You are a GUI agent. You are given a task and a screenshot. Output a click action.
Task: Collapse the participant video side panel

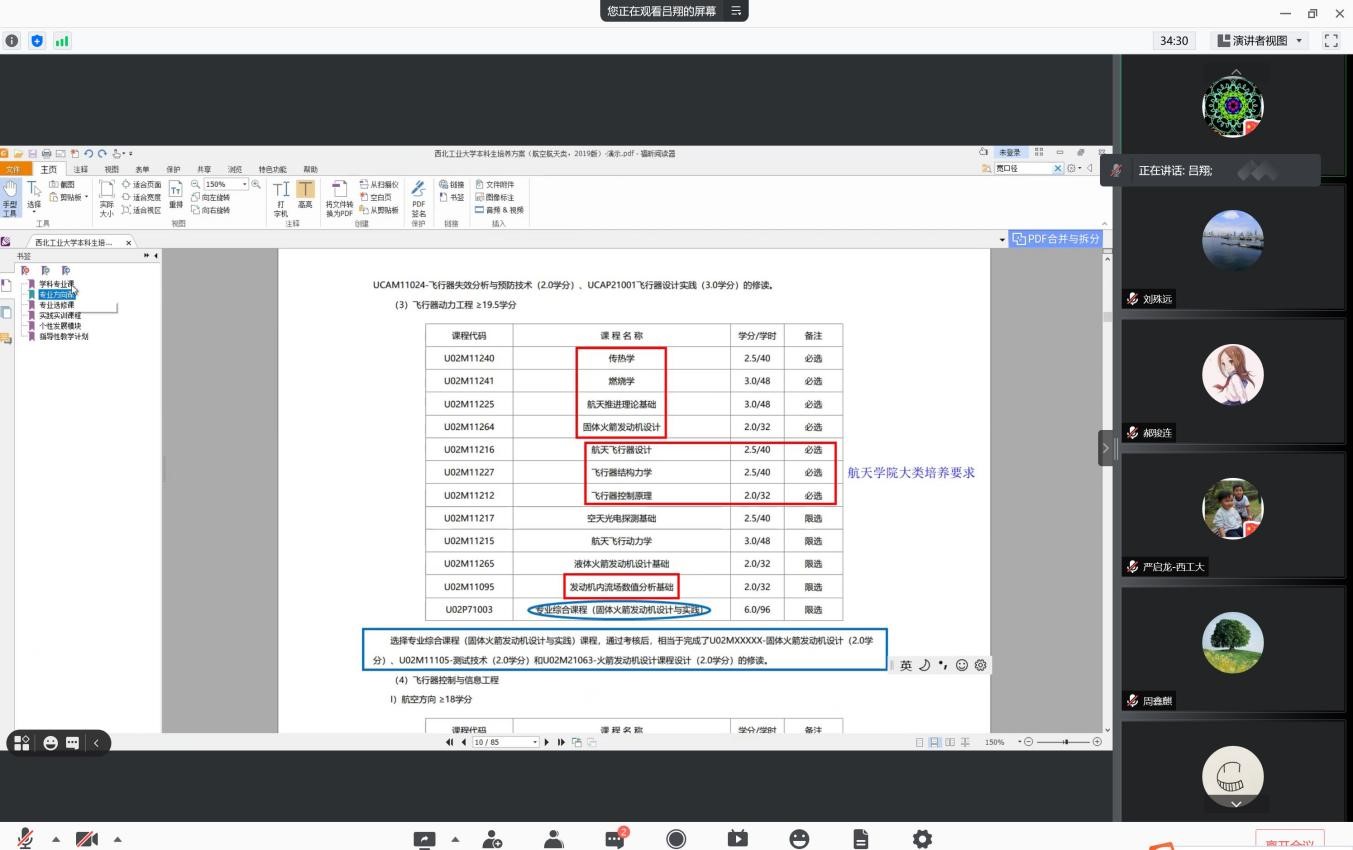click(1105, 447)
